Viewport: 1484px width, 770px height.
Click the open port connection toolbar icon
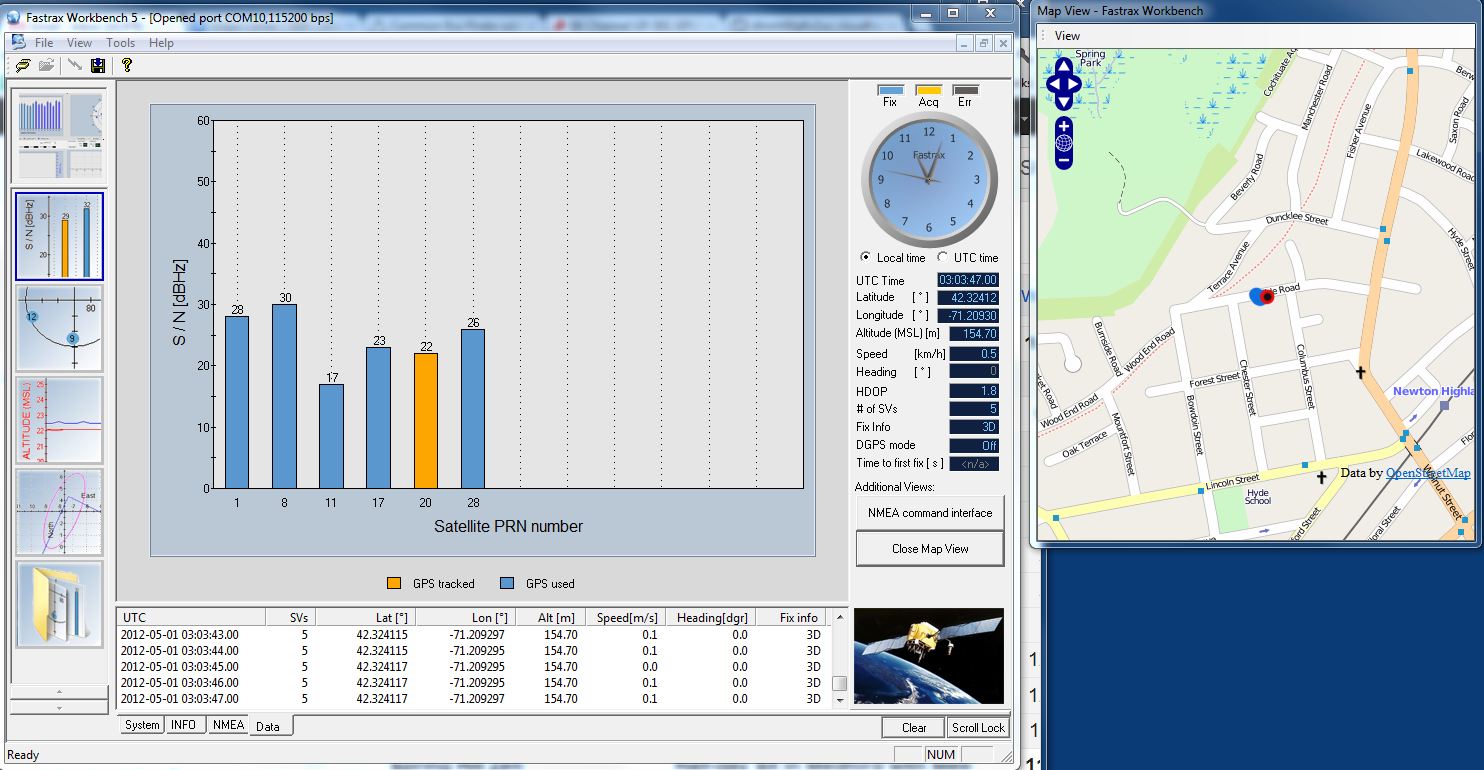tap(22, 66)
